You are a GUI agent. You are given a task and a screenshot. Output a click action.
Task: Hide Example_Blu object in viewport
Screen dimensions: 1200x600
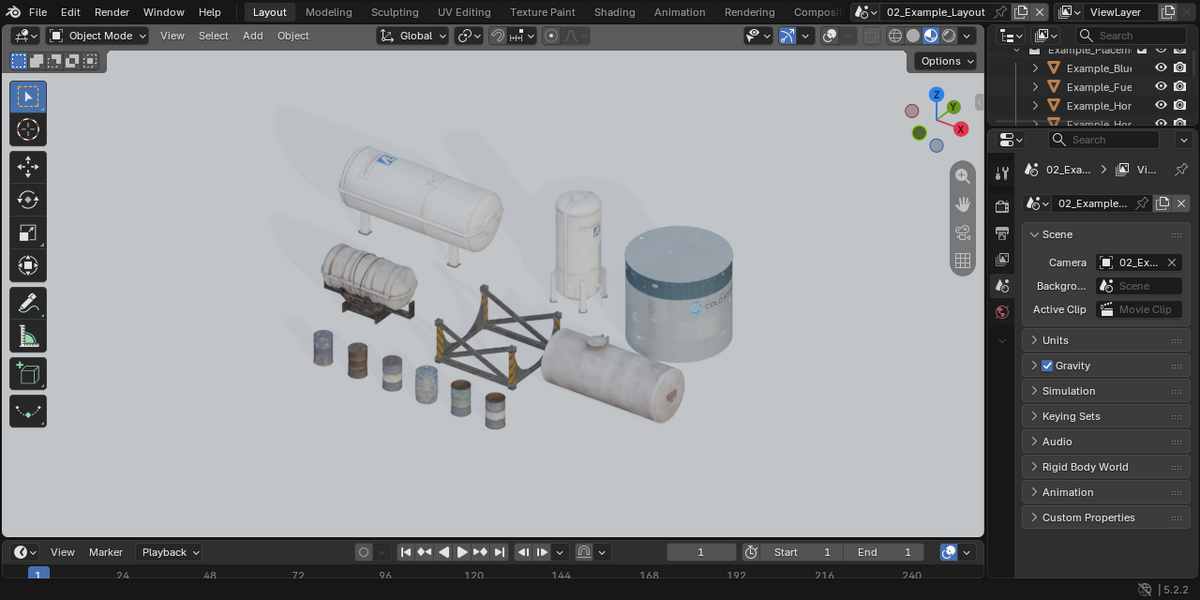[x=1161, y=68]
